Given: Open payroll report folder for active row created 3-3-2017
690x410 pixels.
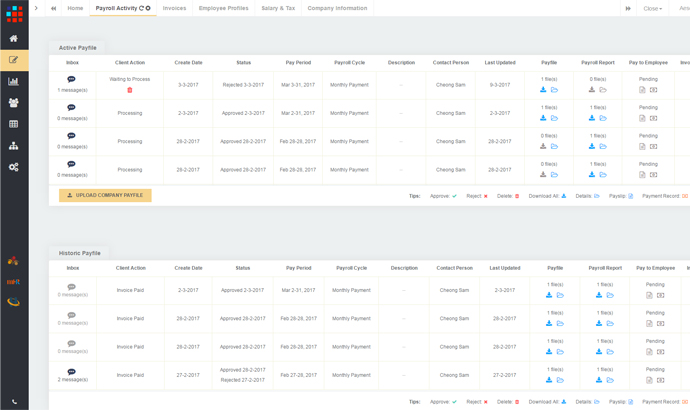Looking at the screenshot, I should [603, 90].
